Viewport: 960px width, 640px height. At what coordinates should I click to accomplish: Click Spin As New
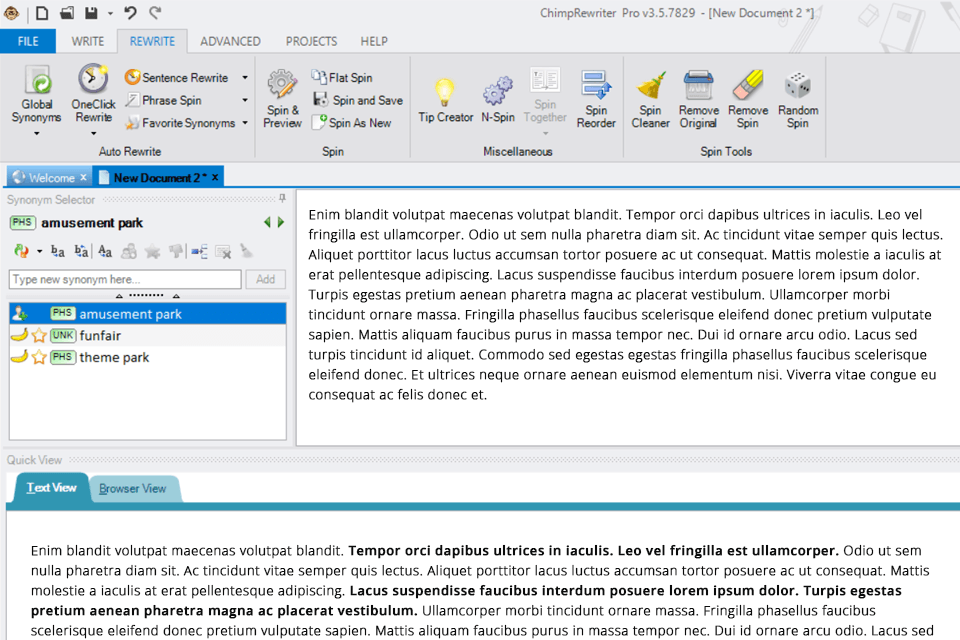[351, 122]
